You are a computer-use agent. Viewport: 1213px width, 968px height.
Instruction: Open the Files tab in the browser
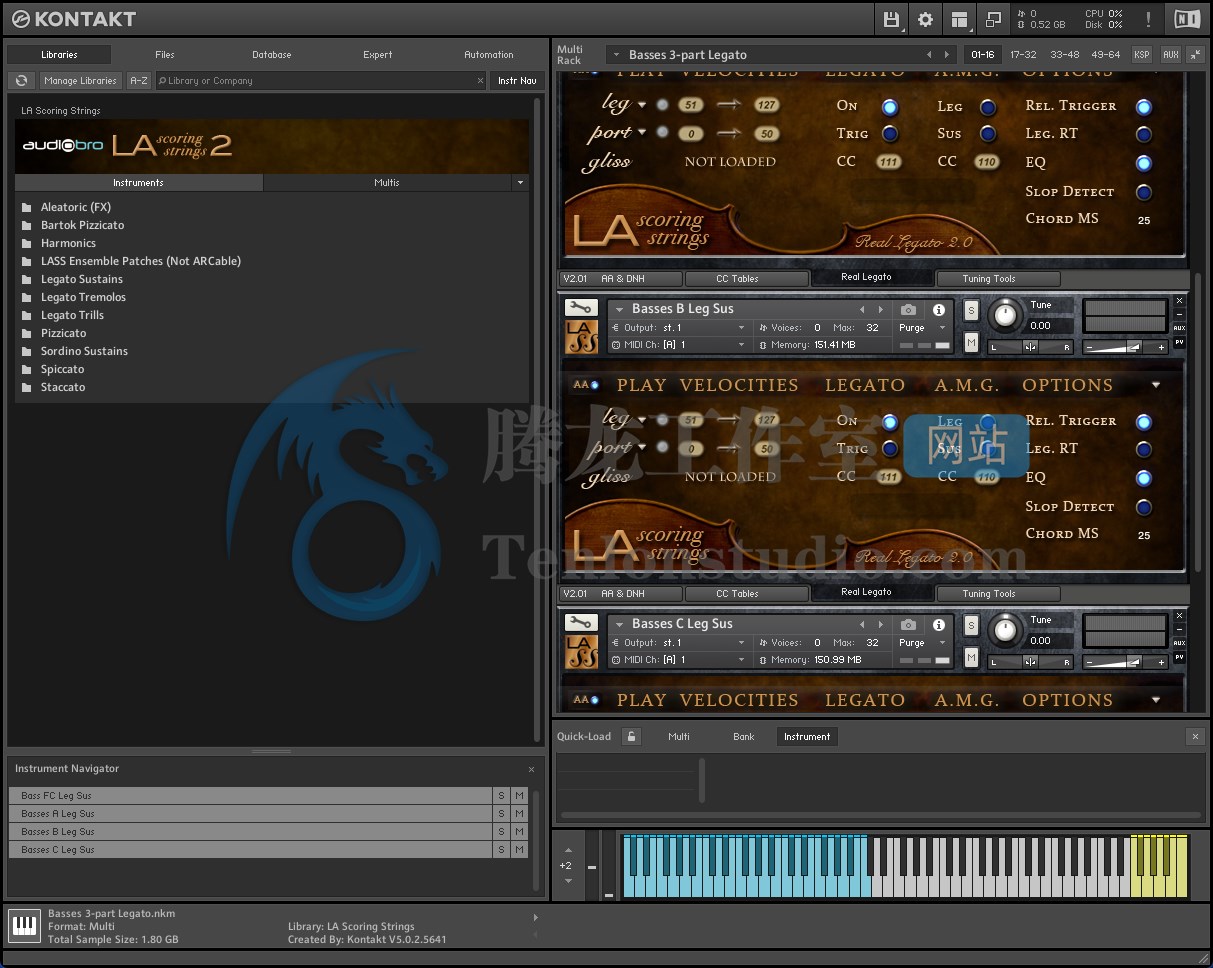tap(163, 55)
